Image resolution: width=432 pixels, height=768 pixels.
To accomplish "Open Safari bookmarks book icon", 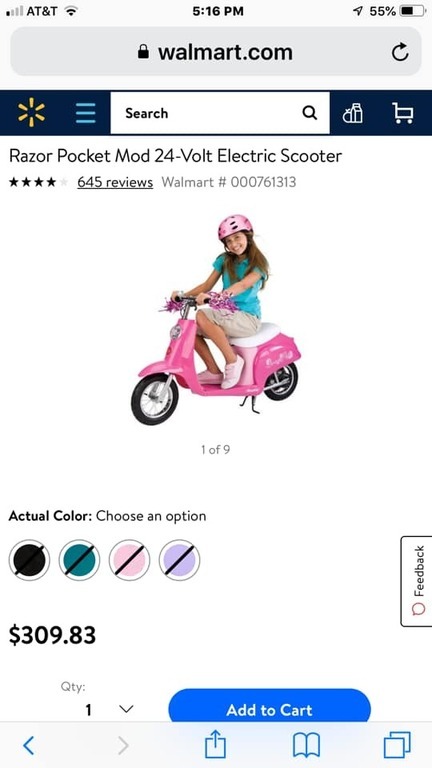I will [306, 745].
